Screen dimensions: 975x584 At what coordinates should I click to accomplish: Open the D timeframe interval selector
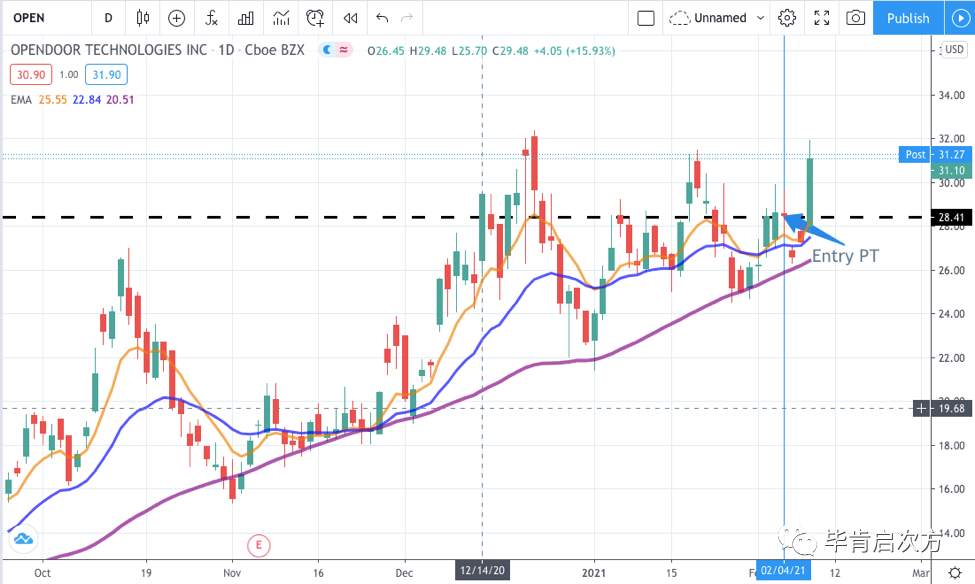tap(108, 18)
